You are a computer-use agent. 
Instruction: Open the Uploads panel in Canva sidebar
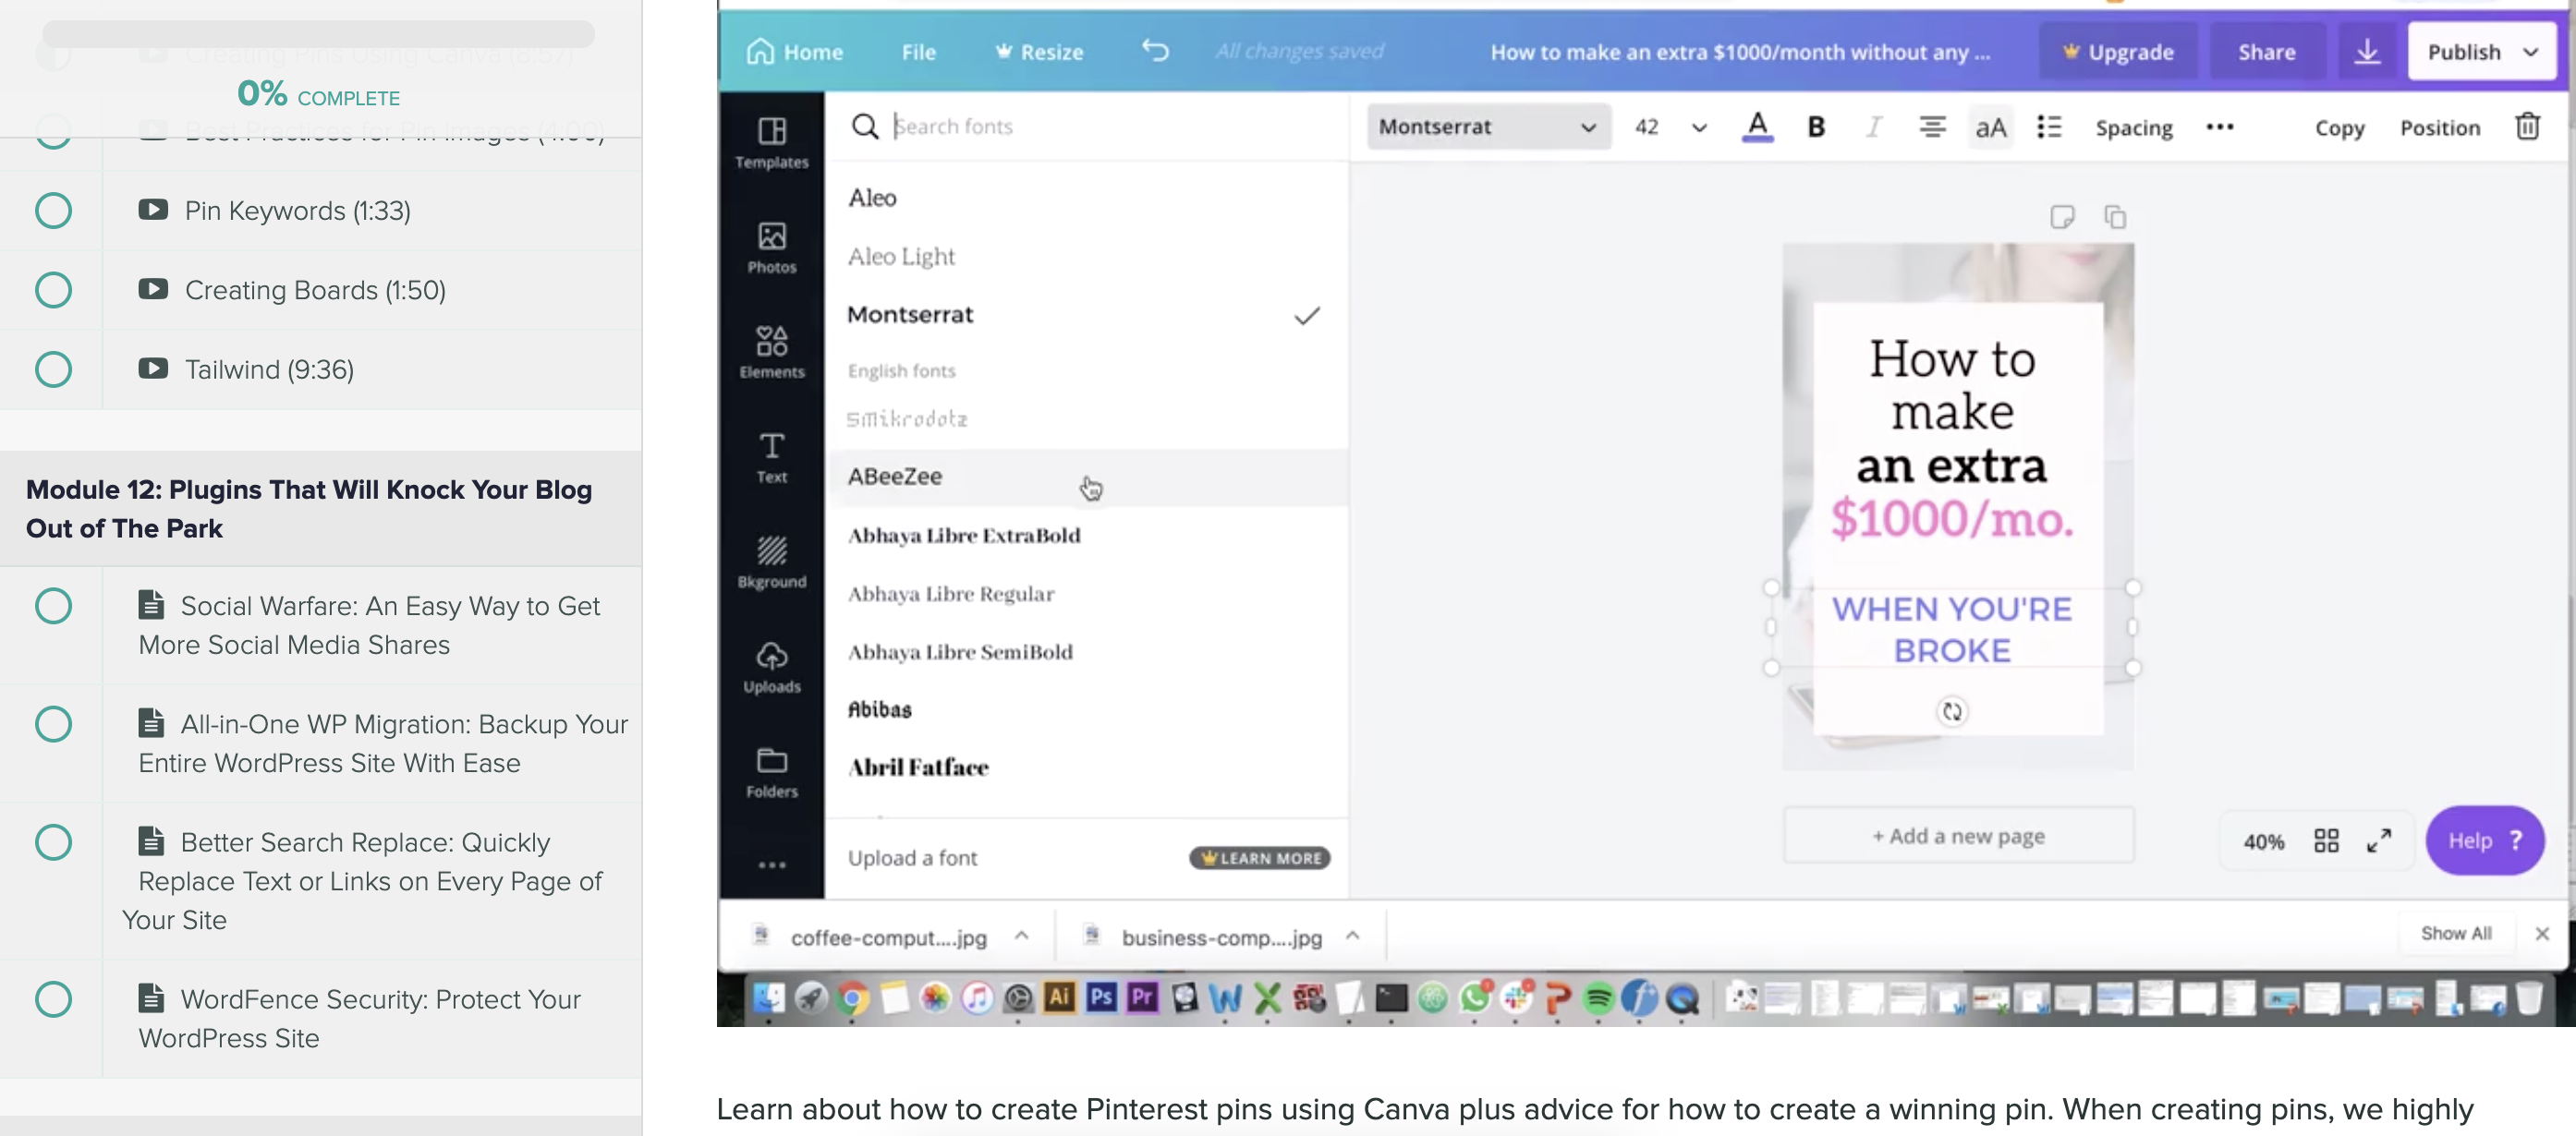(x=771, y=668)
